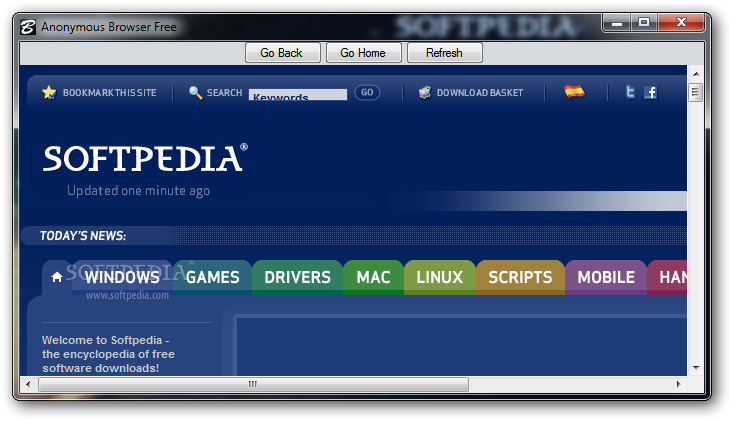
Task: Select the Scripts category tab
Action: (520, 277)
